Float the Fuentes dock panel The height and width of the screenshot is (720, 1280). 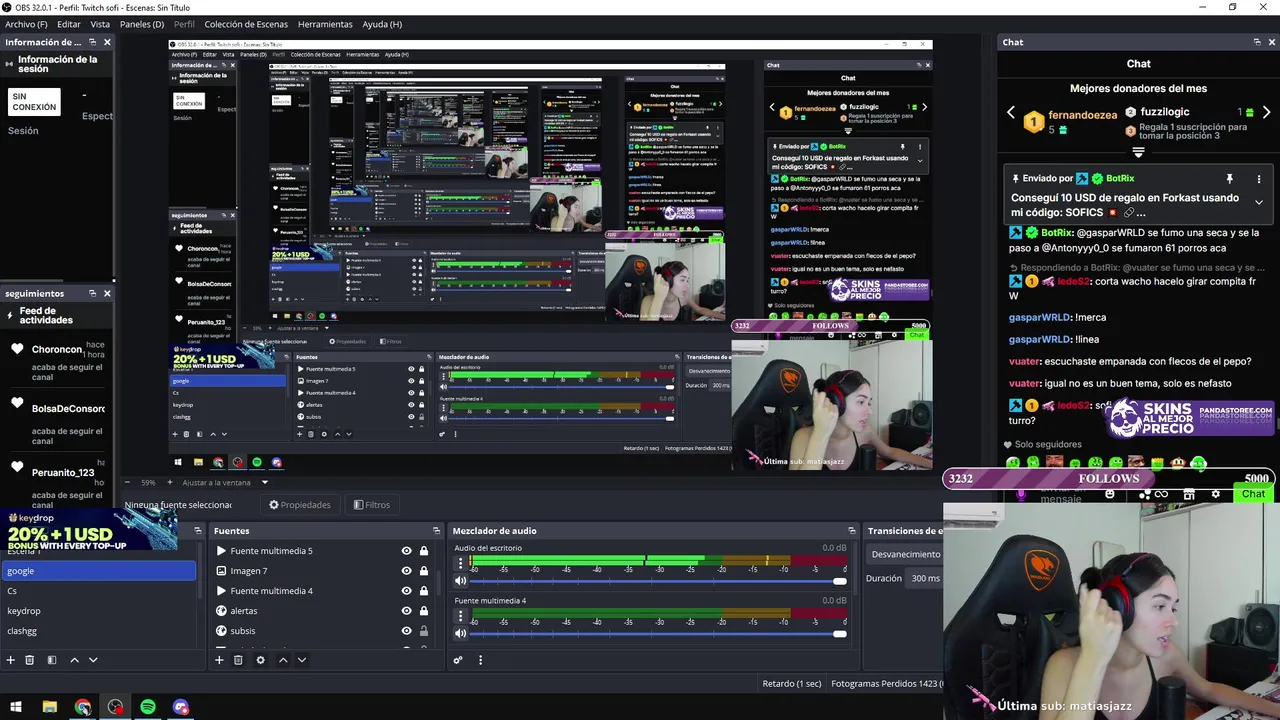point(436,531)
